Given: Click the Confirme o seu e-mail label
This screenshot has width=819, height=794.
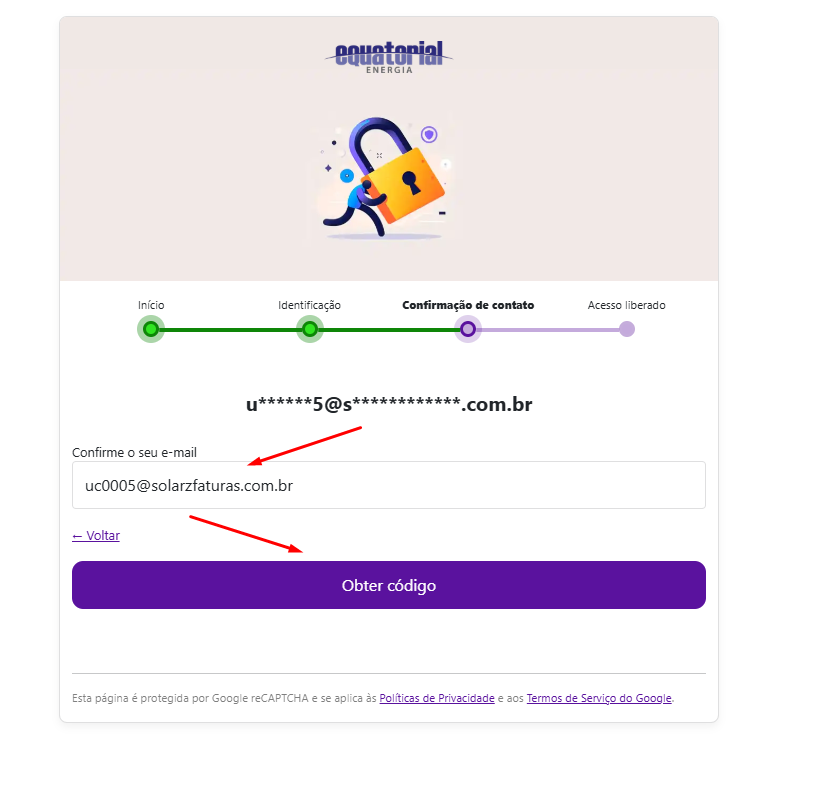Looking at the screenshot, I should pyautogui.click(x=134, y=452).
